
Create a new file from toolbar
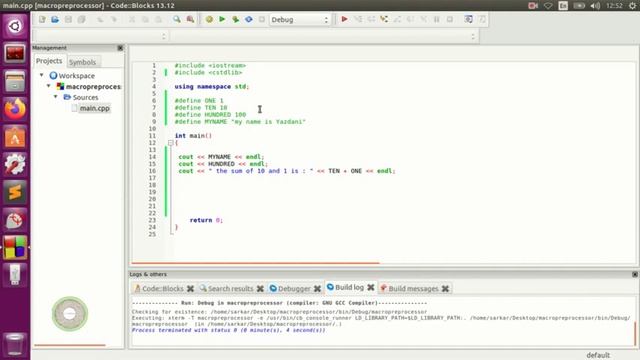(x=42, y=19)
